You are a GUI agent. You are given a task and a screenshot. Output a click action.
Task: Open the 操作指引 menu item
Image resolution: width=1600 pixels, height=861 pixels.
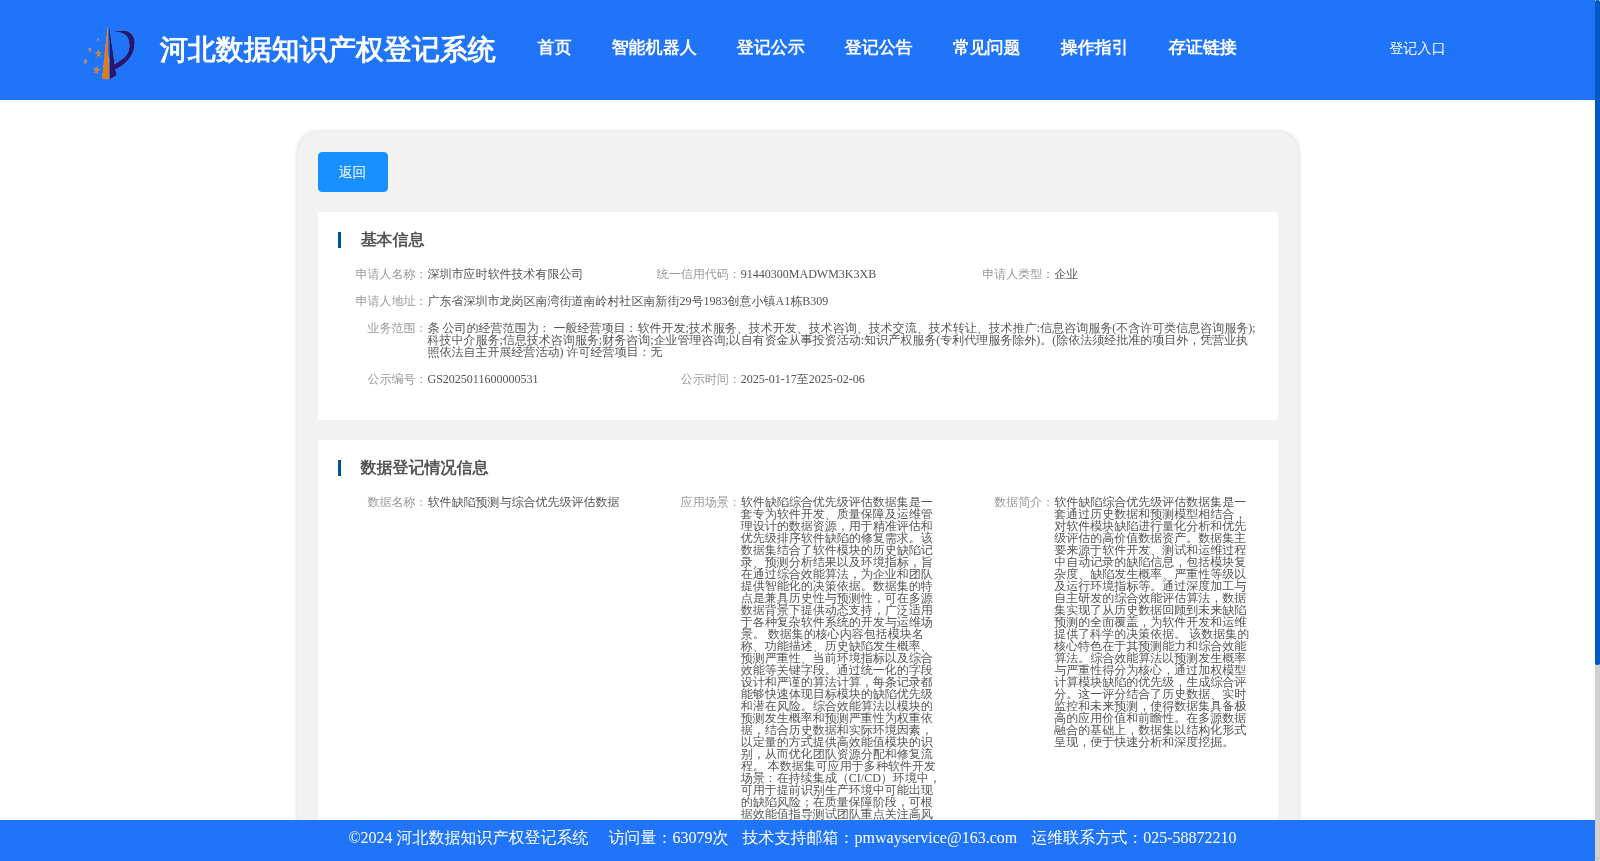click(1094, 48)
